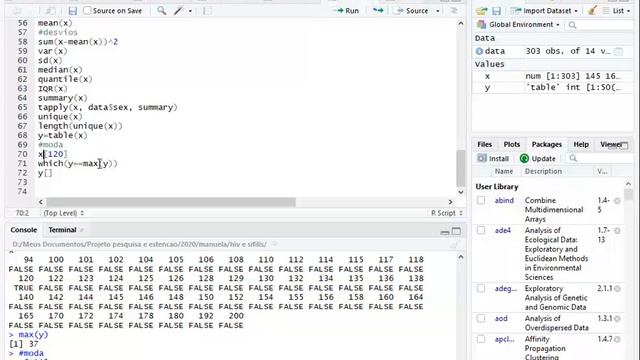Open find and replace magnifier in editor
Image resolution: width=640 pixels, height=360 pixels.
point(162,11)
